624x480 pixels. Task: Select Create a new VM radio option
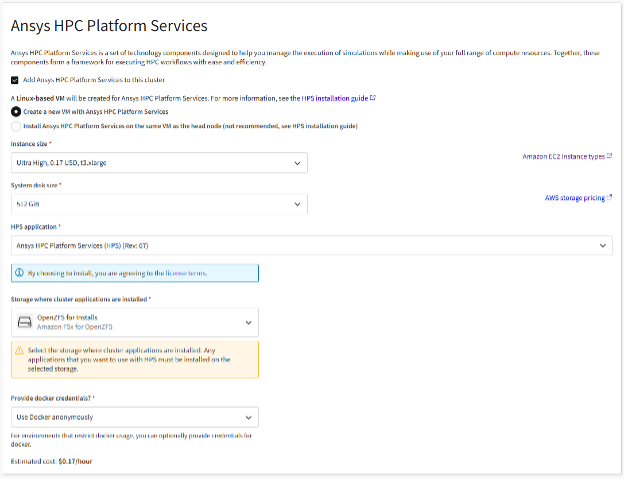tap(16, 112)
